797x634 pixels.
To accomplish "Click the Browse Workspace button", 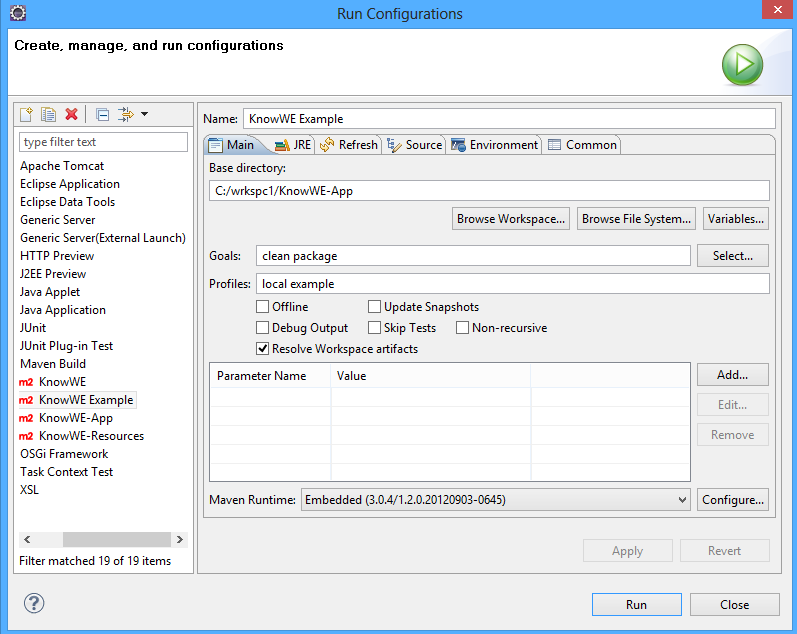I will coord(511,219).
